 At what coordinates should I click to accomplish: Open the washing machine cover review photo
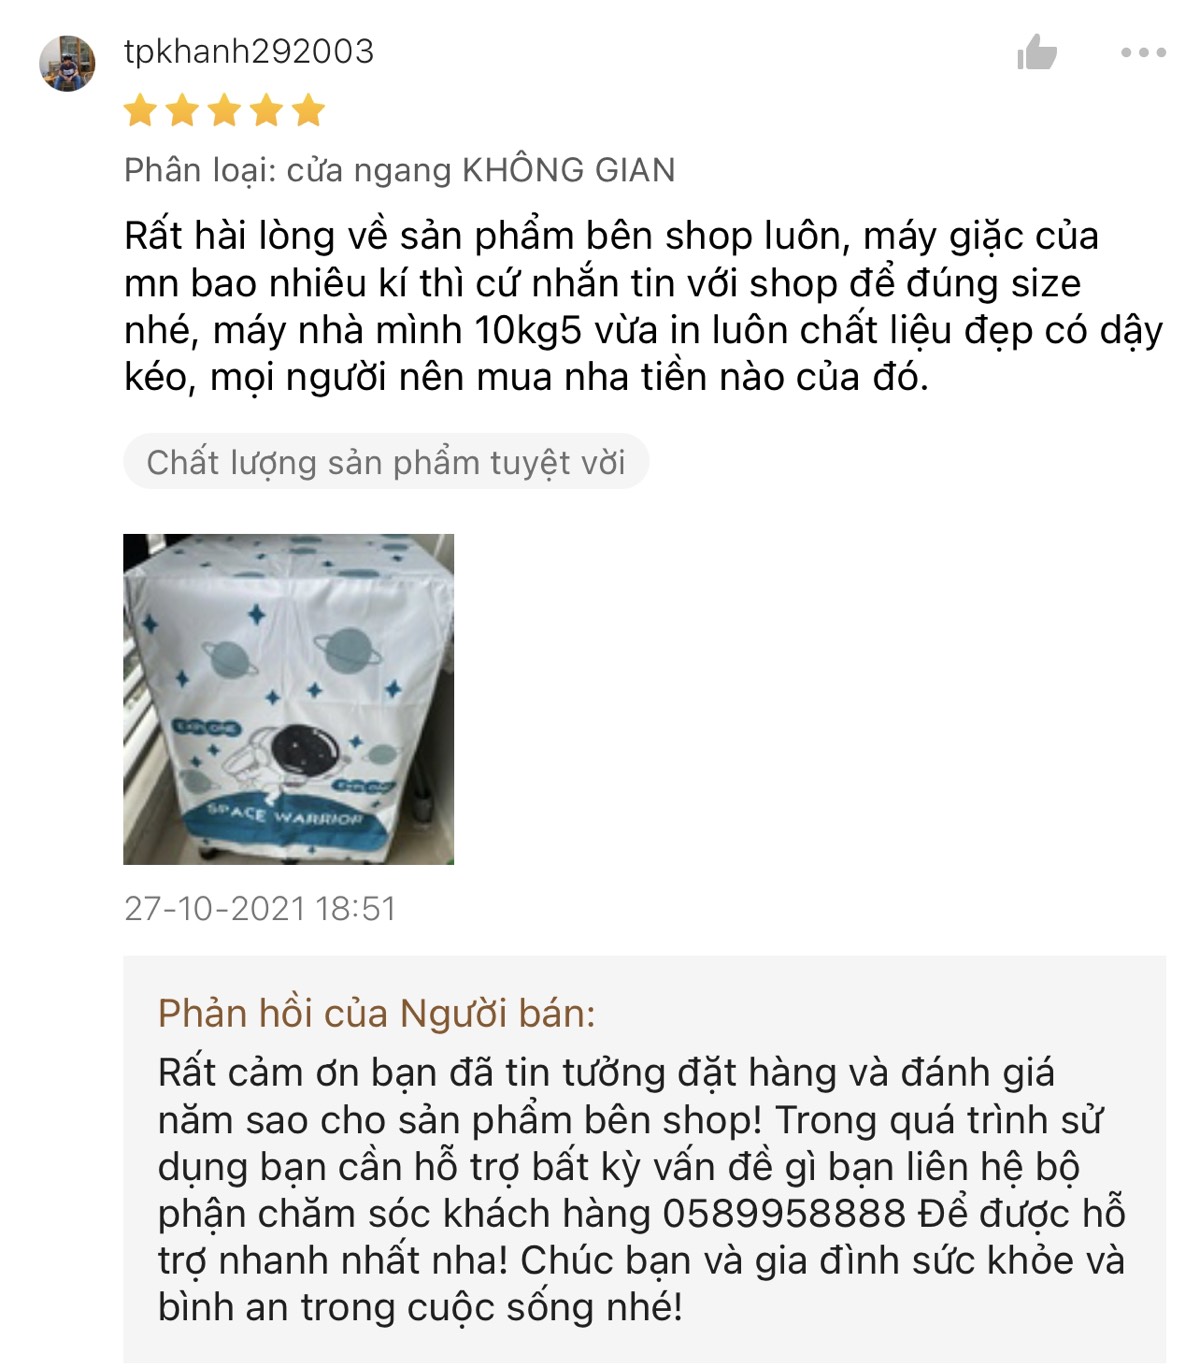288,699
